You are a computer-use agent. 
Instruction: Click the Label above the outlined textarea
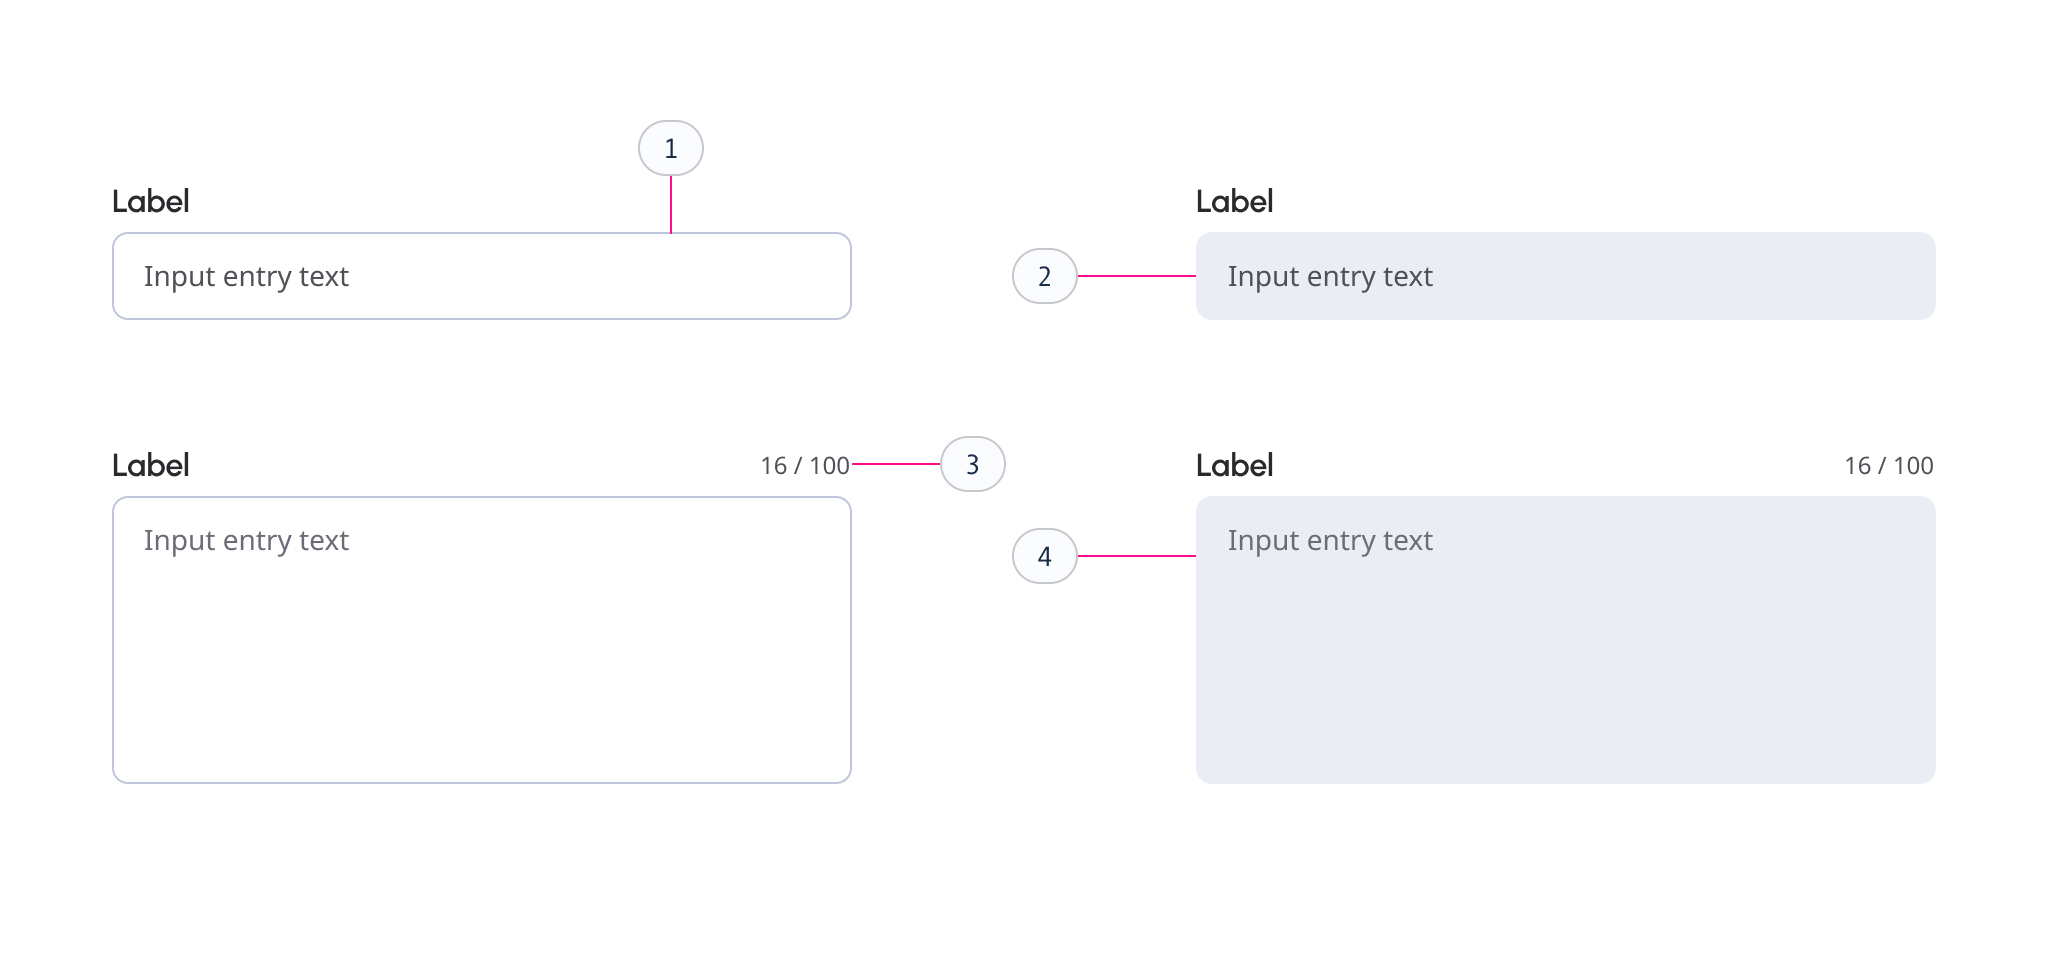pos(151,464)
